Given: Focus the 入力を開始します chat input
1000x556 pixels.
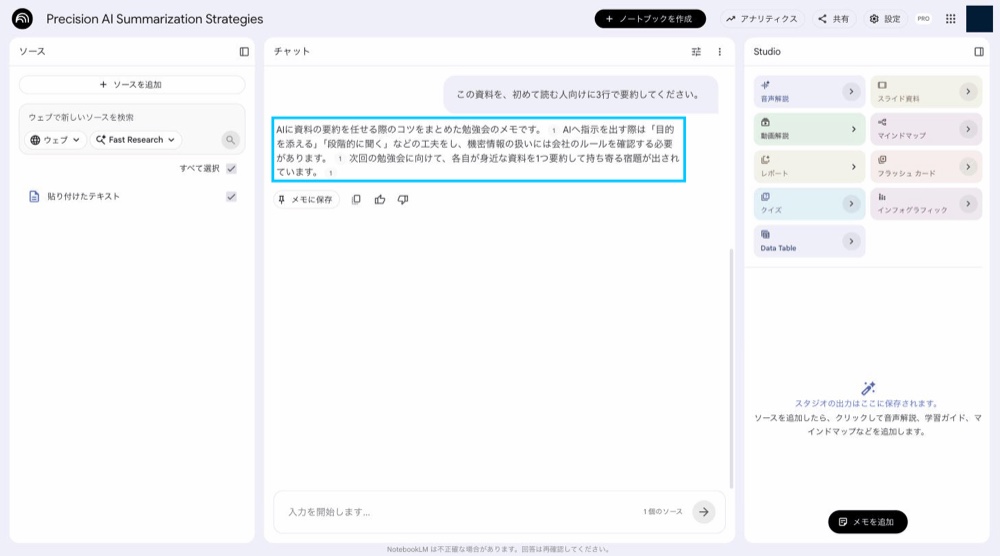Looking at the screenshot, I should tap(459, 511).
